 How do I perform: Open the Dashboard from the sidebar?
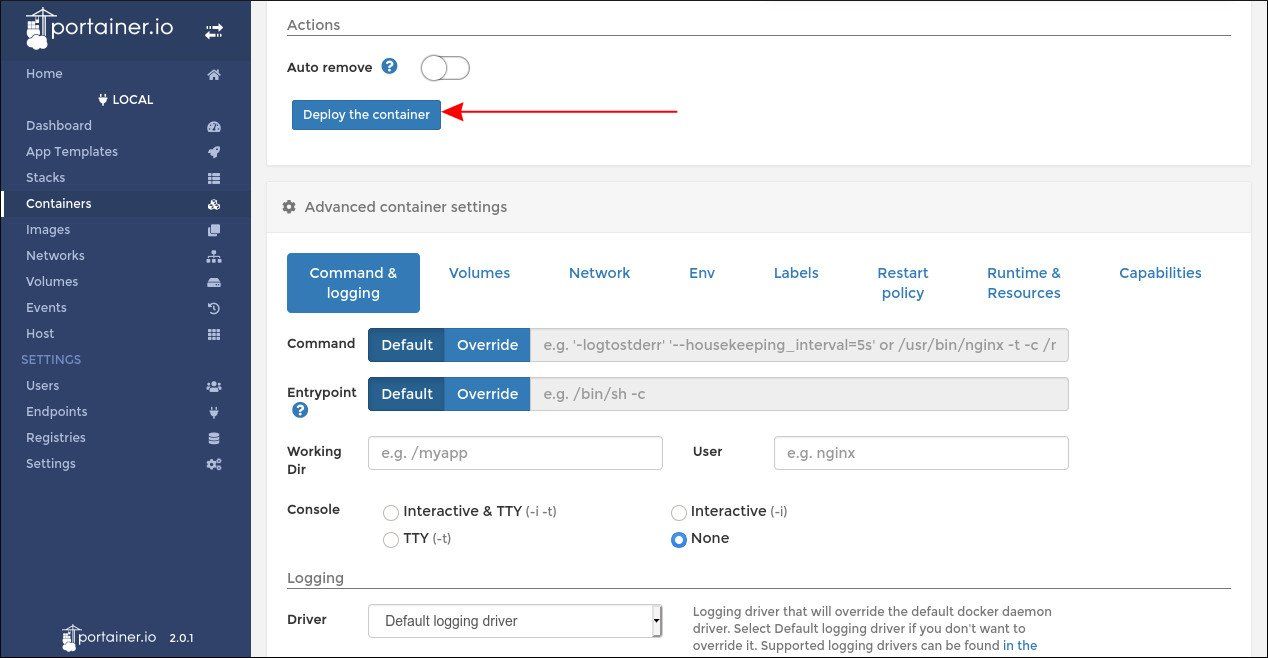pyautogui.click(x=213, y=125)
